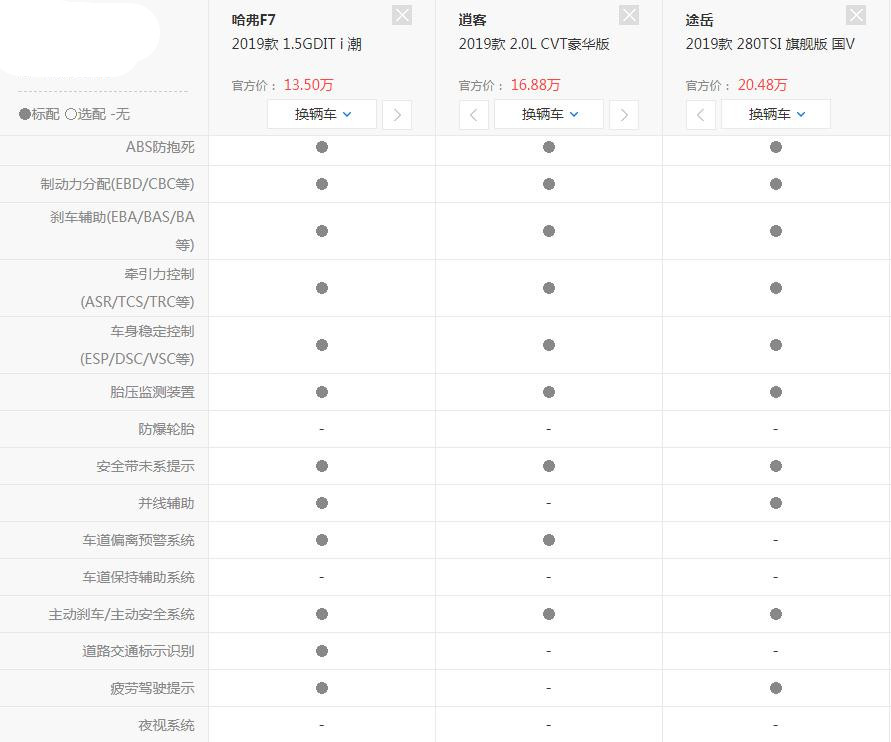Click the 逍客 model name
891x742 pixels.
point(472,20)
